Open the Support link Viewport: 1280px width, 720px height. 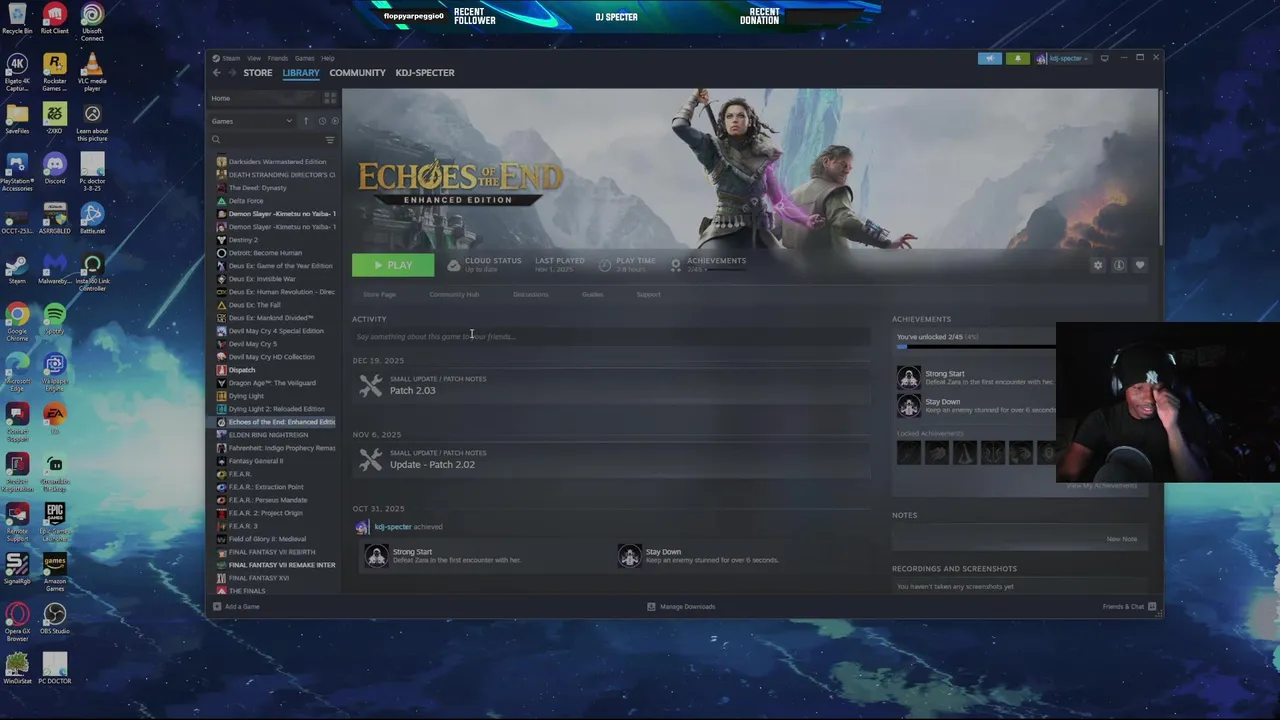[x=648, y=294]
